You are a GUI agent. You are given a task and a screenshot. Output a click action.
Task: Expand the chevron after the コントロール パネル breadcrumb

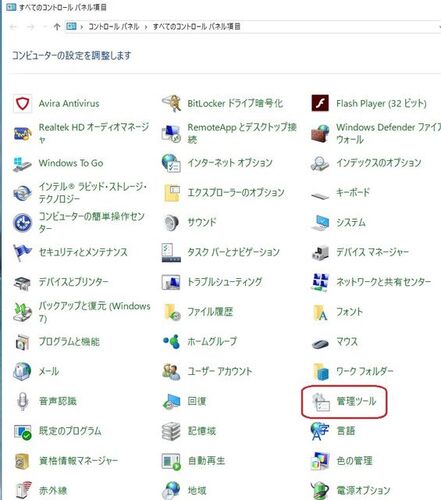point(146,27)
